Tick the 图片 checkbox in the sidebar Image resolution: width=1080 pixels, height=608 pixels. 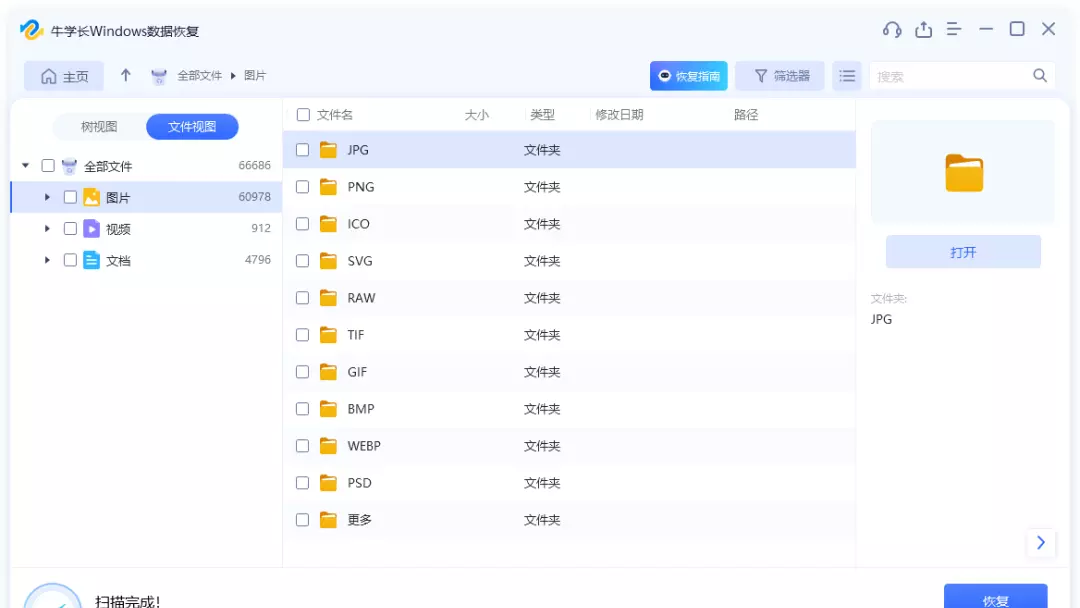(70, 197)
